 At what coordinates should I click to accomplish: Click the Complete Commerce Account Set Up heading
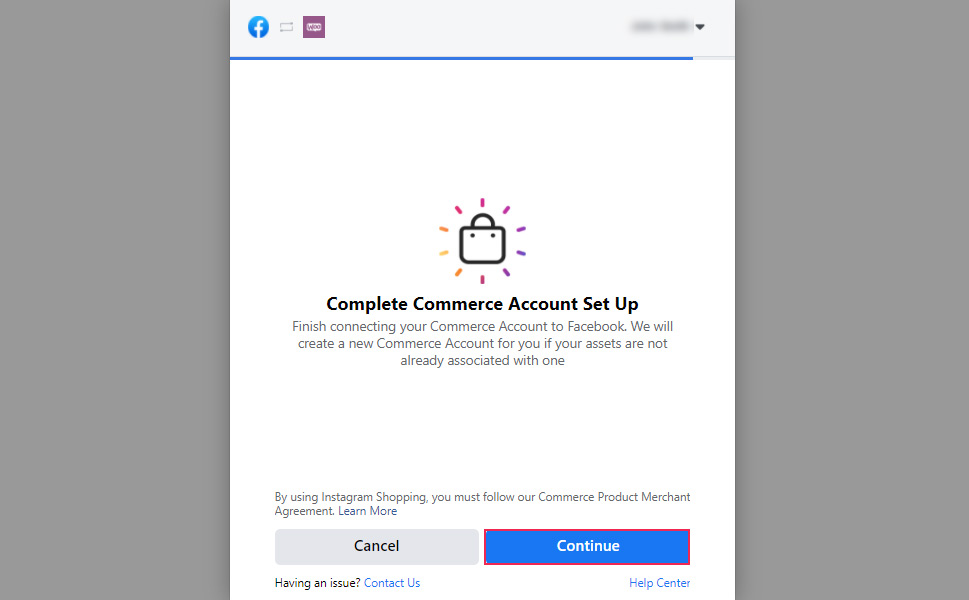tap(482, 304)
